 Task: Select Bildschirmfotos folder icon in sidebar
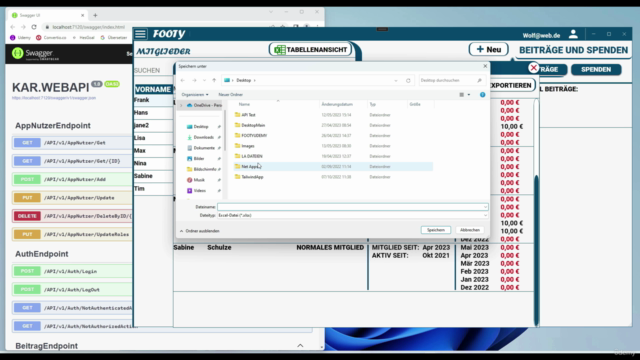189,169
